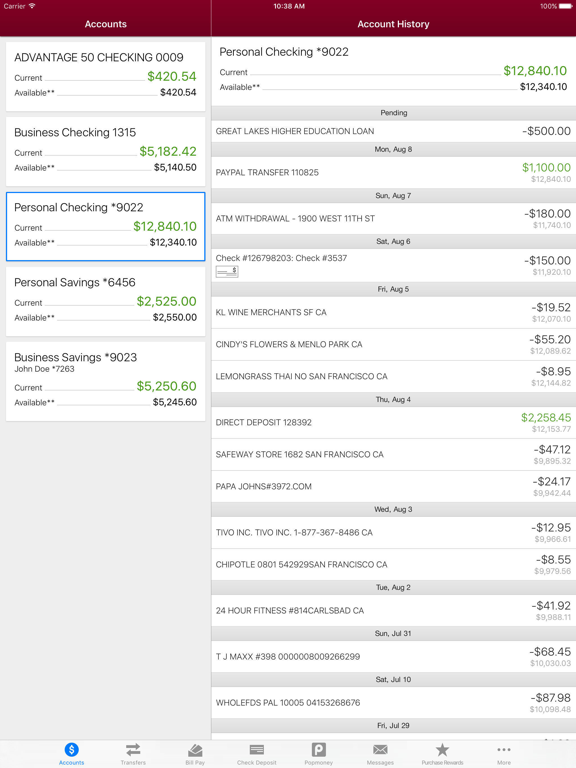Tap the Sat, Aug 6 date header
The image size is (576, 768).
pyautogui.click(x=393, y=241)
